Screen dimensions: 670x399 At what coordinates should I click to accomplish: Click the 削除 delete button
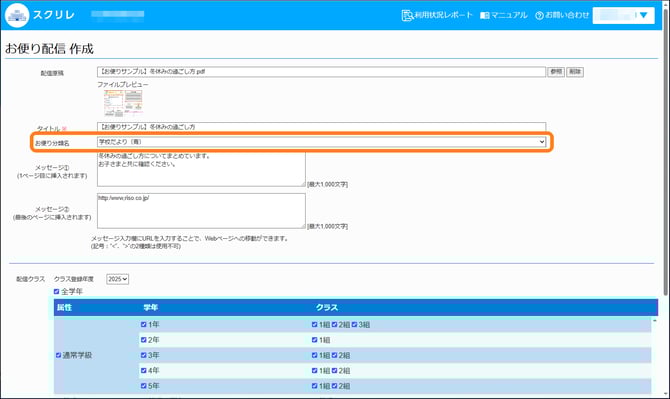tap(575, 72)
